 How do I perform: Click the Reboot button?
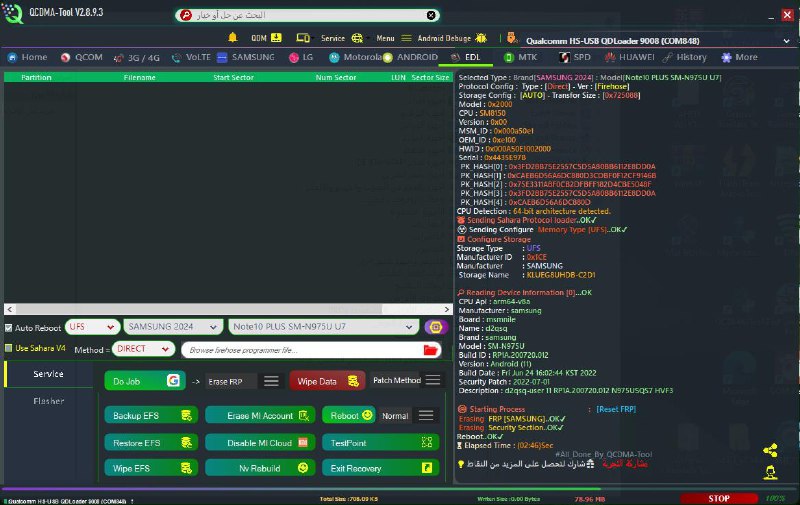coord(349,415)
